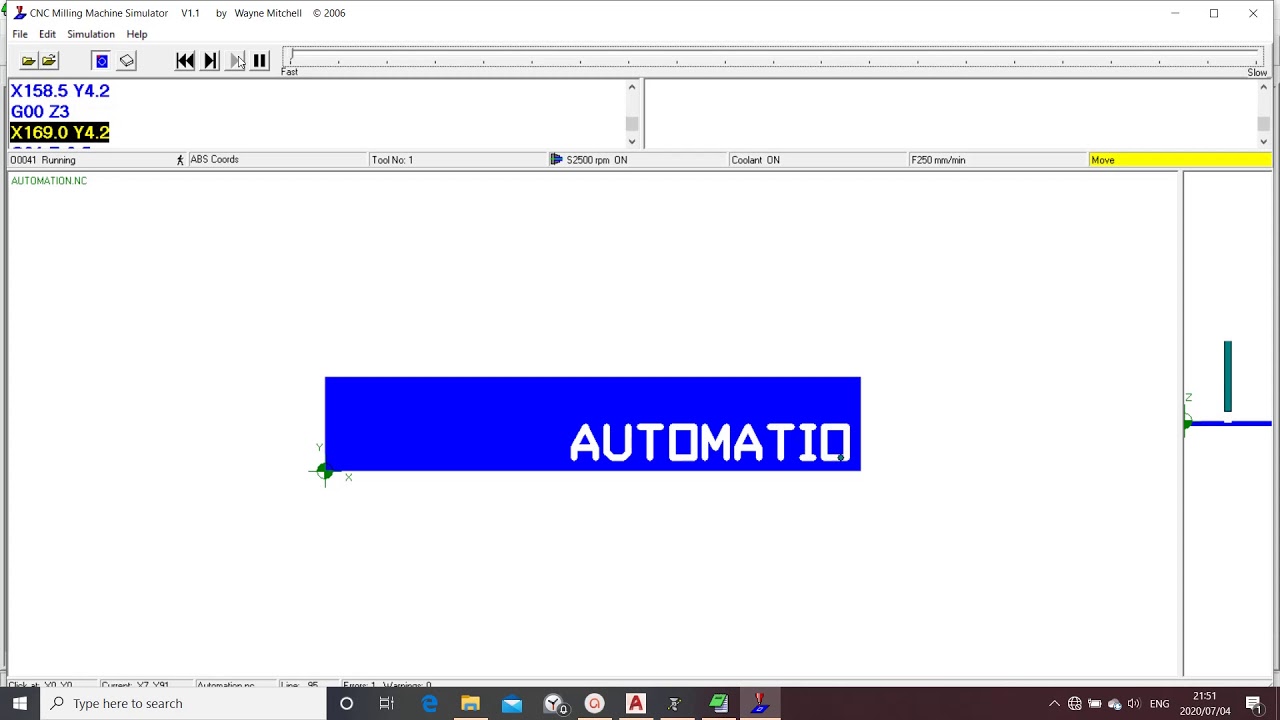Rewind the simulation to start
Viewport: 1280px width, 720px height.
coord(185,61)
